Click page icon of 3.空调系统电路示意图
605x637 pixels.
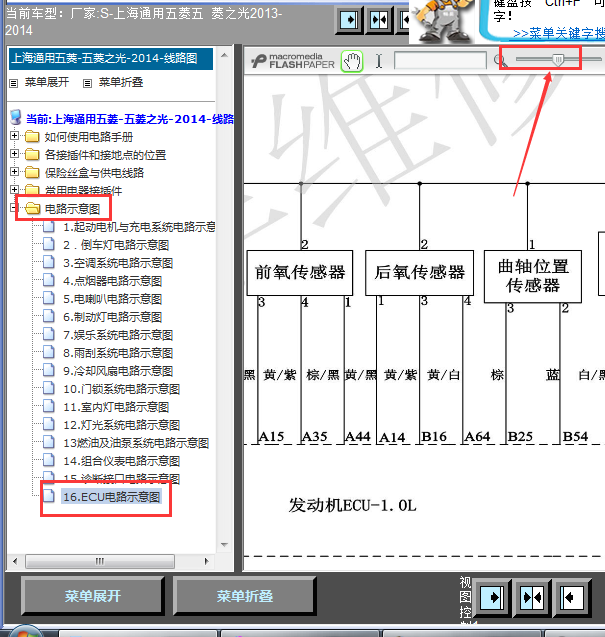49,262
